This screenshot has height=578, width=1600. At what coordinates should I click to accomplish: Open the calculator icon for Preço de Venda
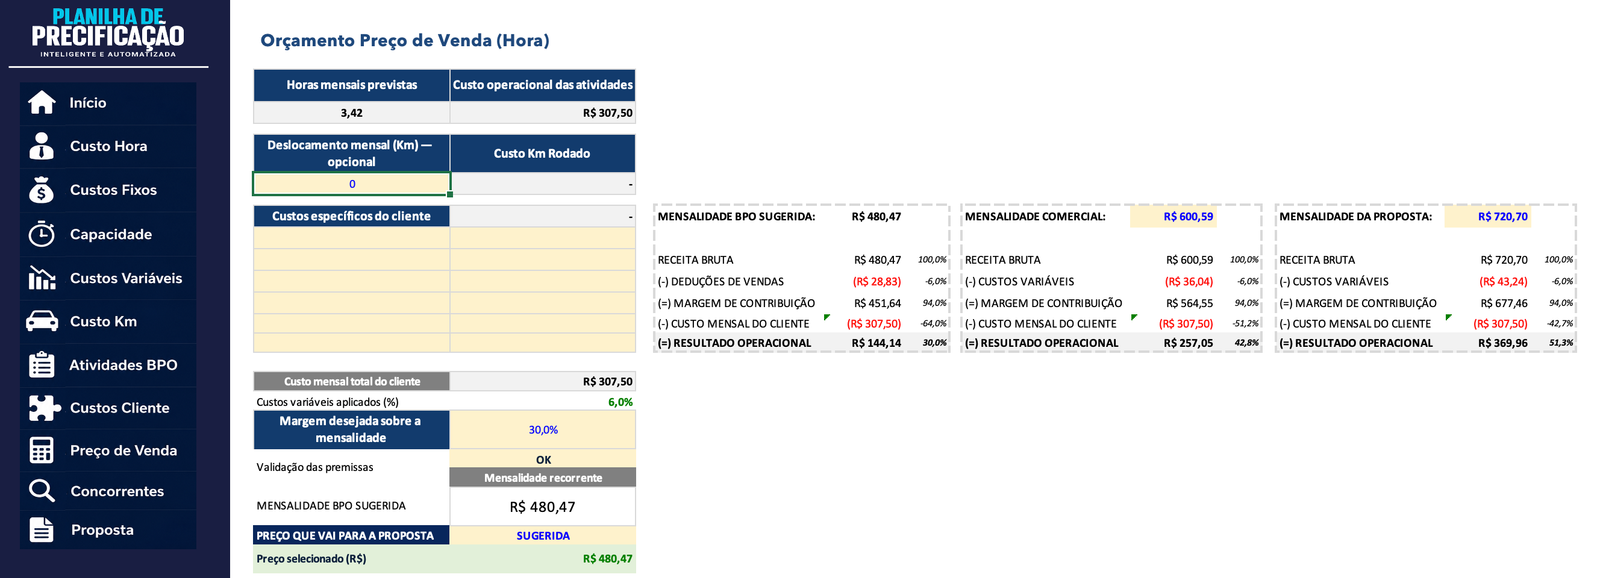(x=42, y=451)
